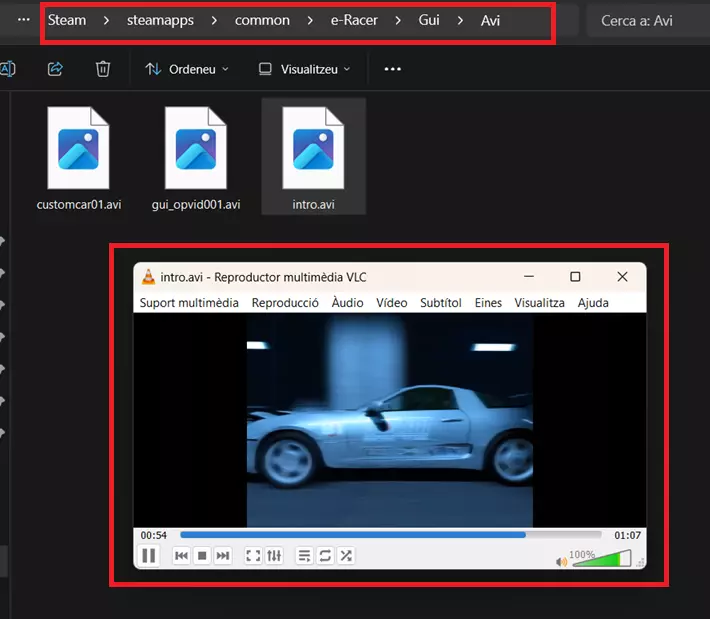Toggle random shuffle playback
710x619 pixels.
pos(345,556)
